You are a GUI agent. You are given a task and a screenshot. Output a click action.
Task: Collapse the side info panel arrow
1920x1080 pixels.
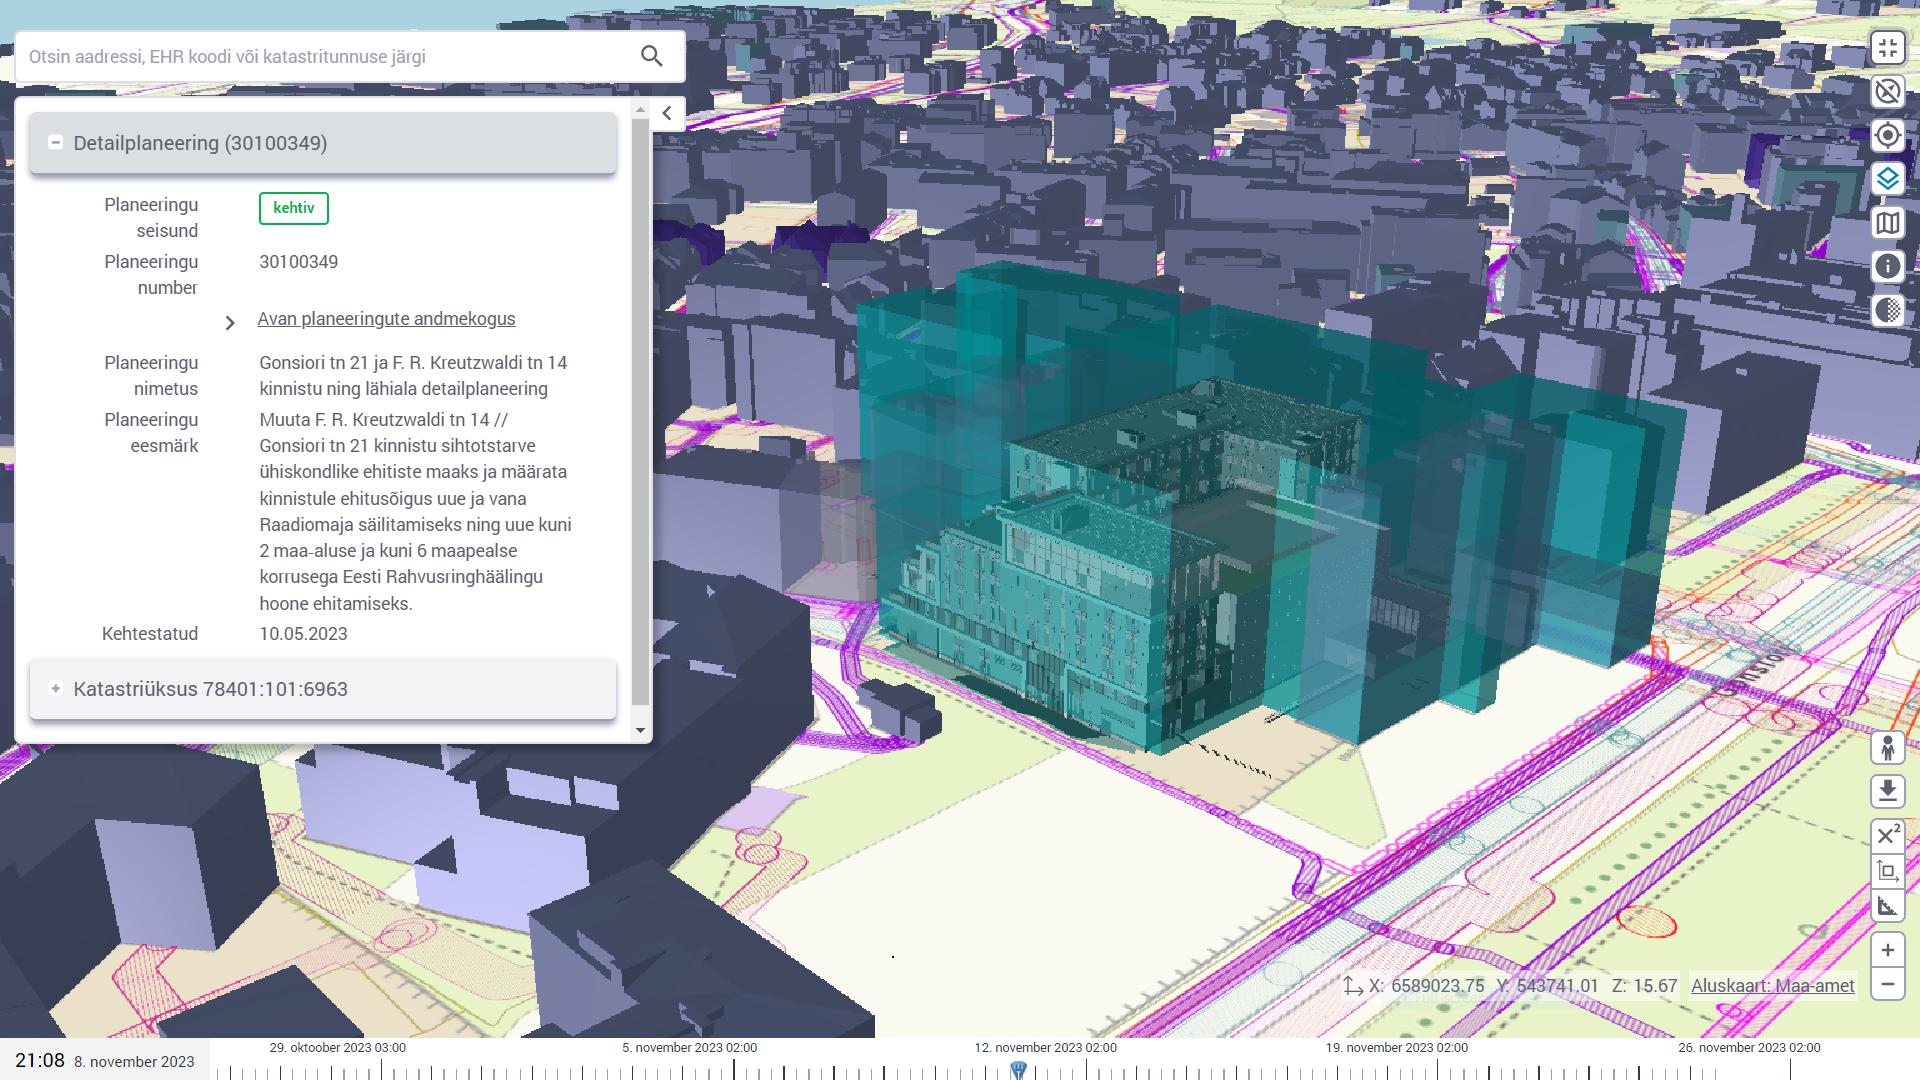click(667, 113)
